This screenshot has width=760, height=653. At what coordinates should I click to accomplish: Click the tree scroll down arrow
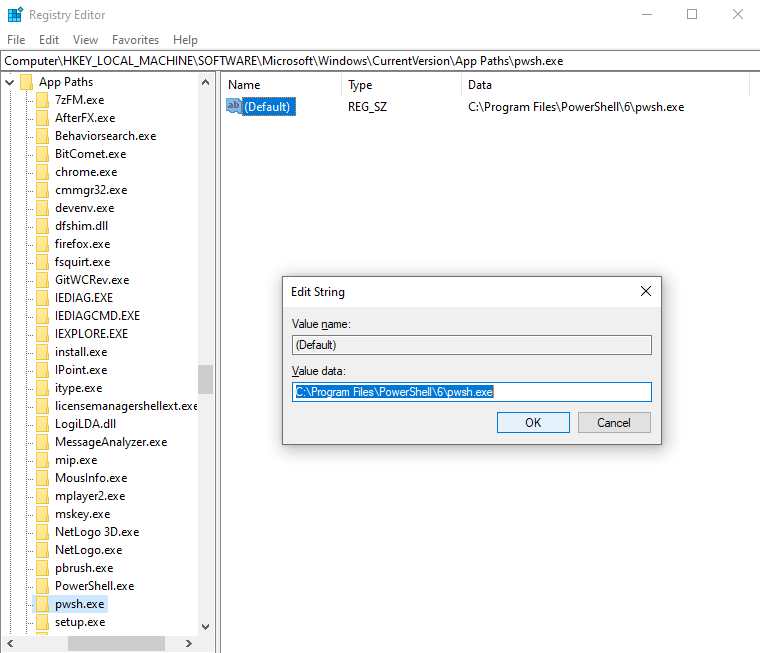click(206, 627)
